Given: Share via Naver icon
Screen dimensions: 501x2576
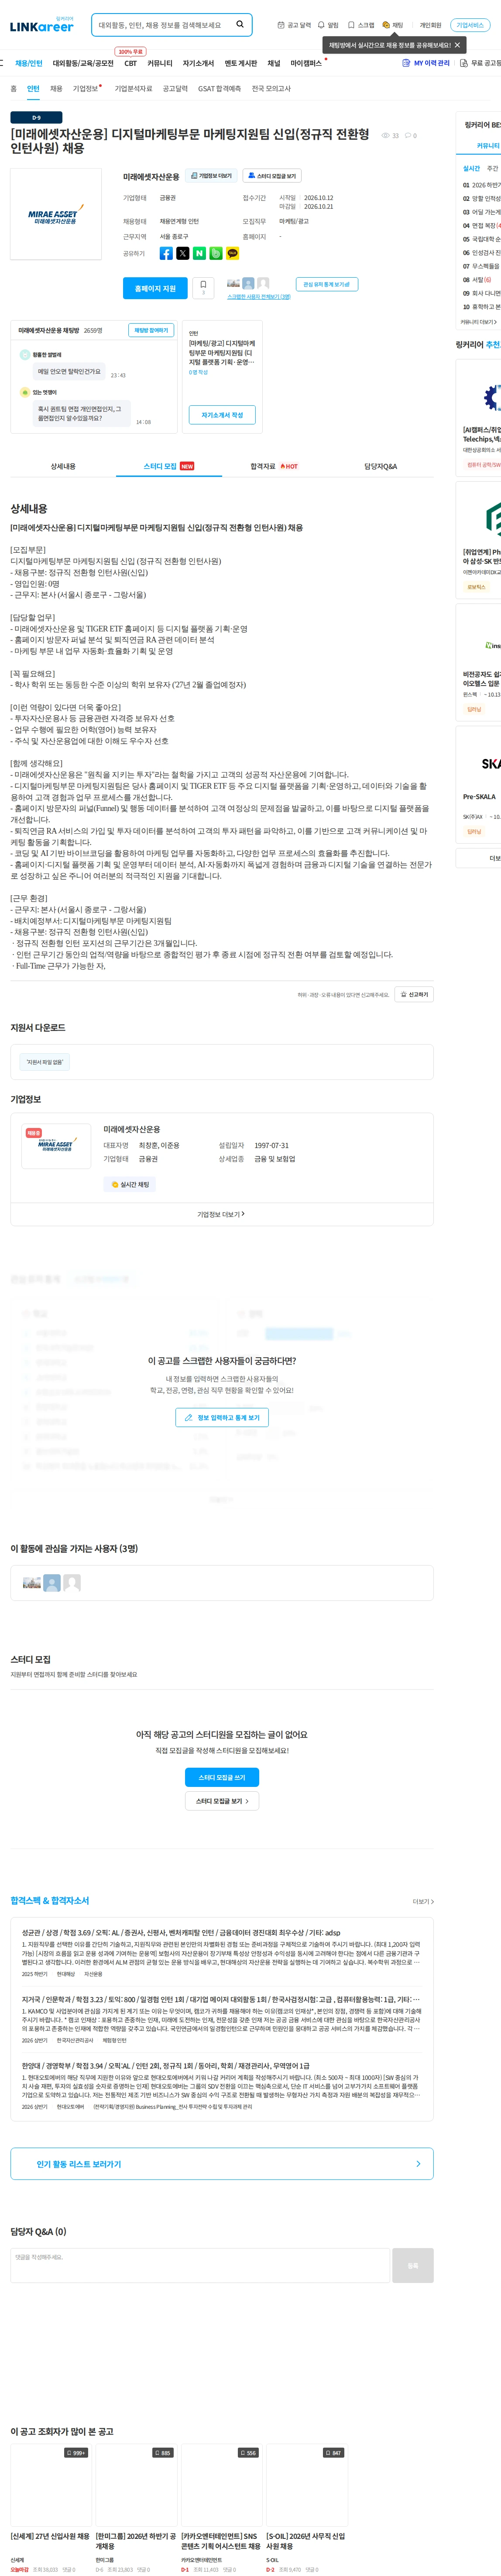Looking at the screenshot, I should (199, 253).
